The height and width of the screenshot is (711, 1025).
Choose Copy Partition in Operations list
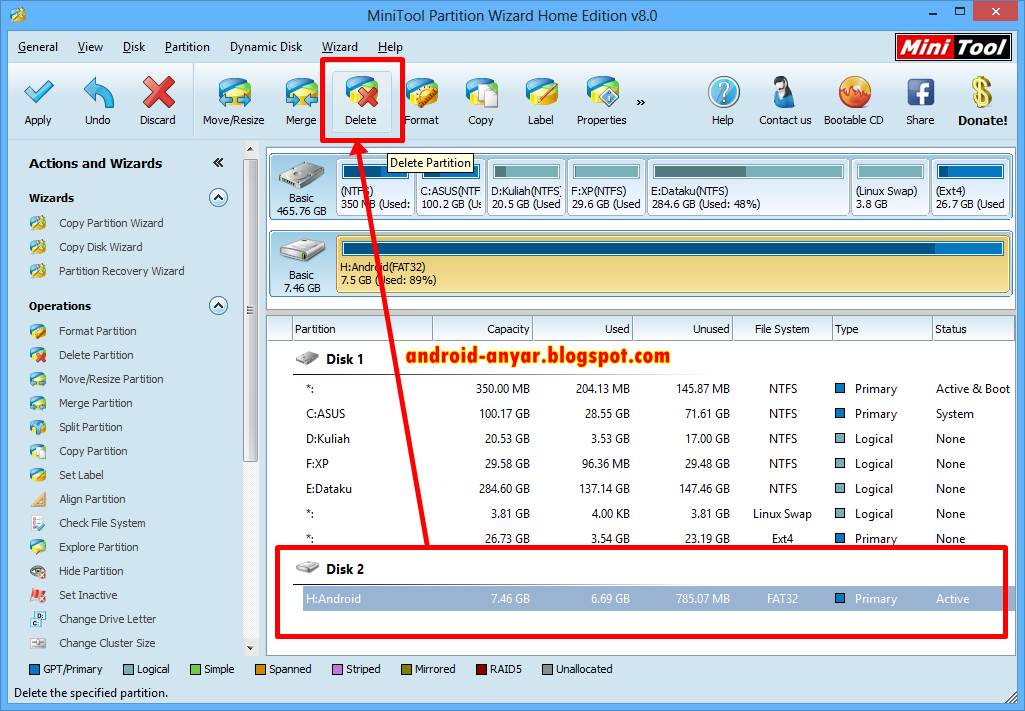point(93,452)
